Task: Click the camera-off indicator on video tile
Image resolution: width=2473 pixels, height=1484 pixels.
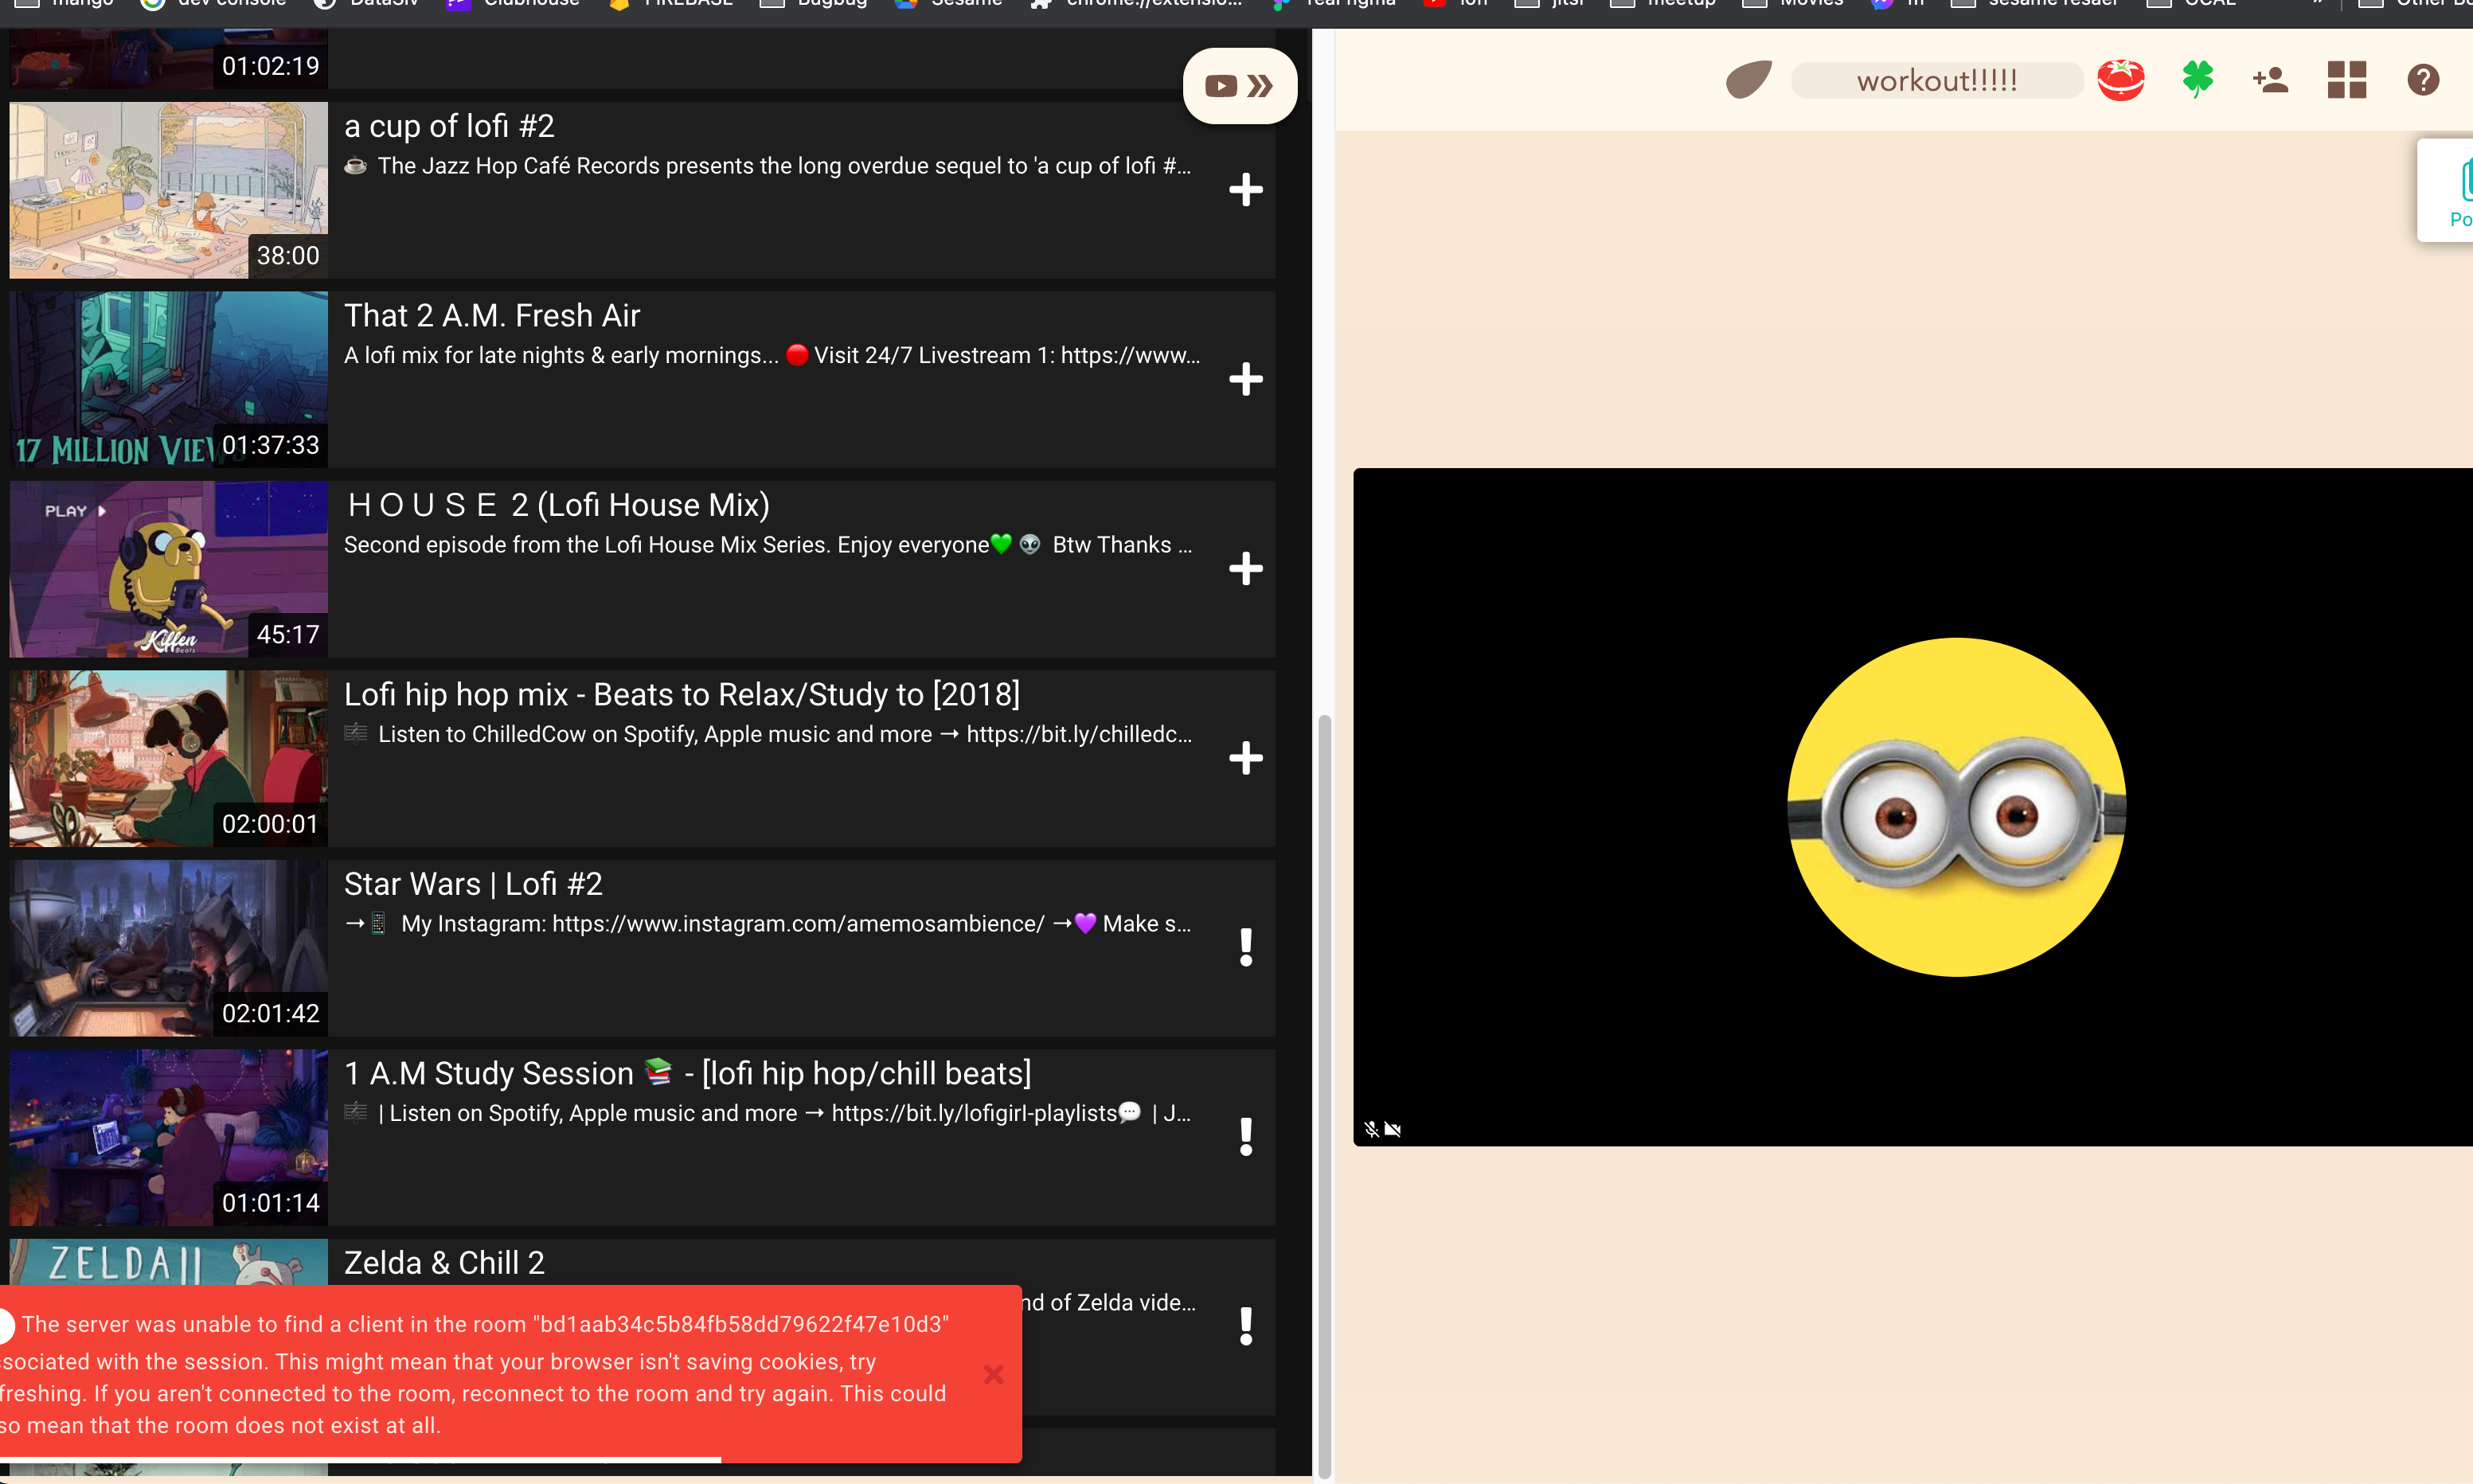Action: (1392, 1129)
